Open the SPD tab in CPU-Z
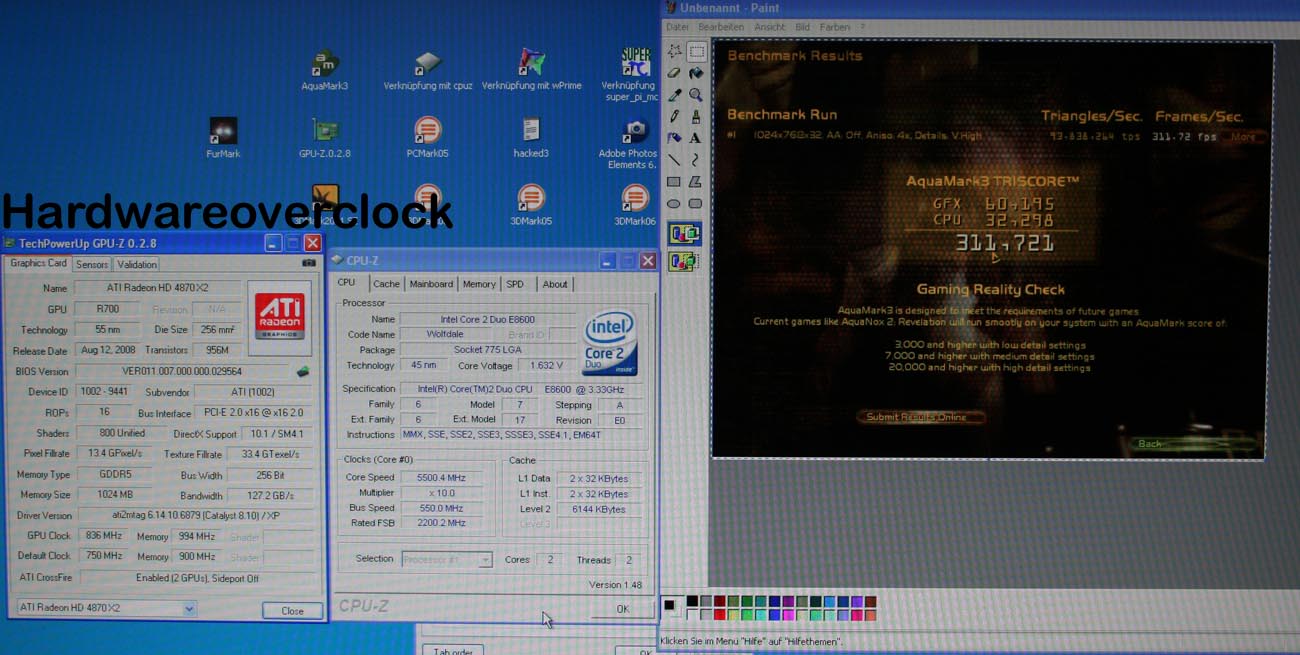1300x655 pixels. 515,284
